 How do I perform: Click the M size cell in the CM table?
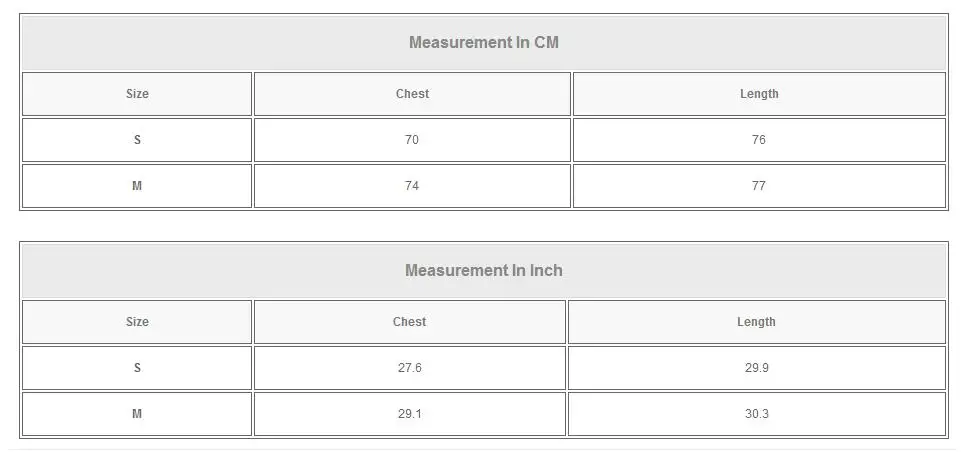(137, 186)
